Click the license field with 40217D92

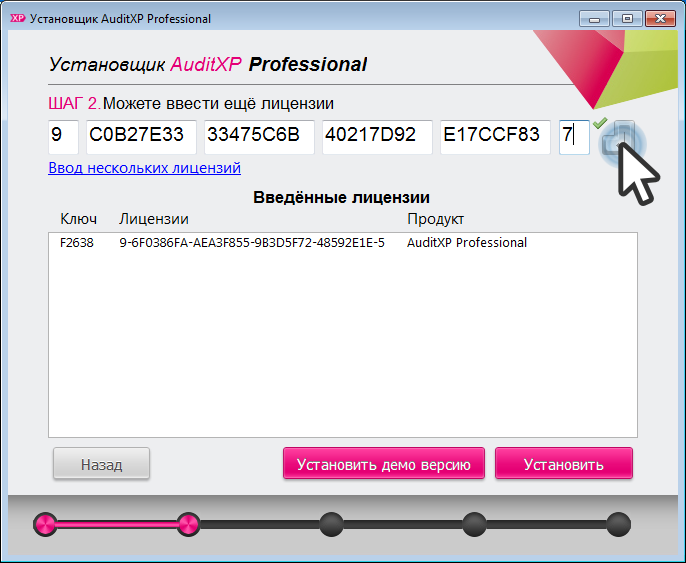377,137
